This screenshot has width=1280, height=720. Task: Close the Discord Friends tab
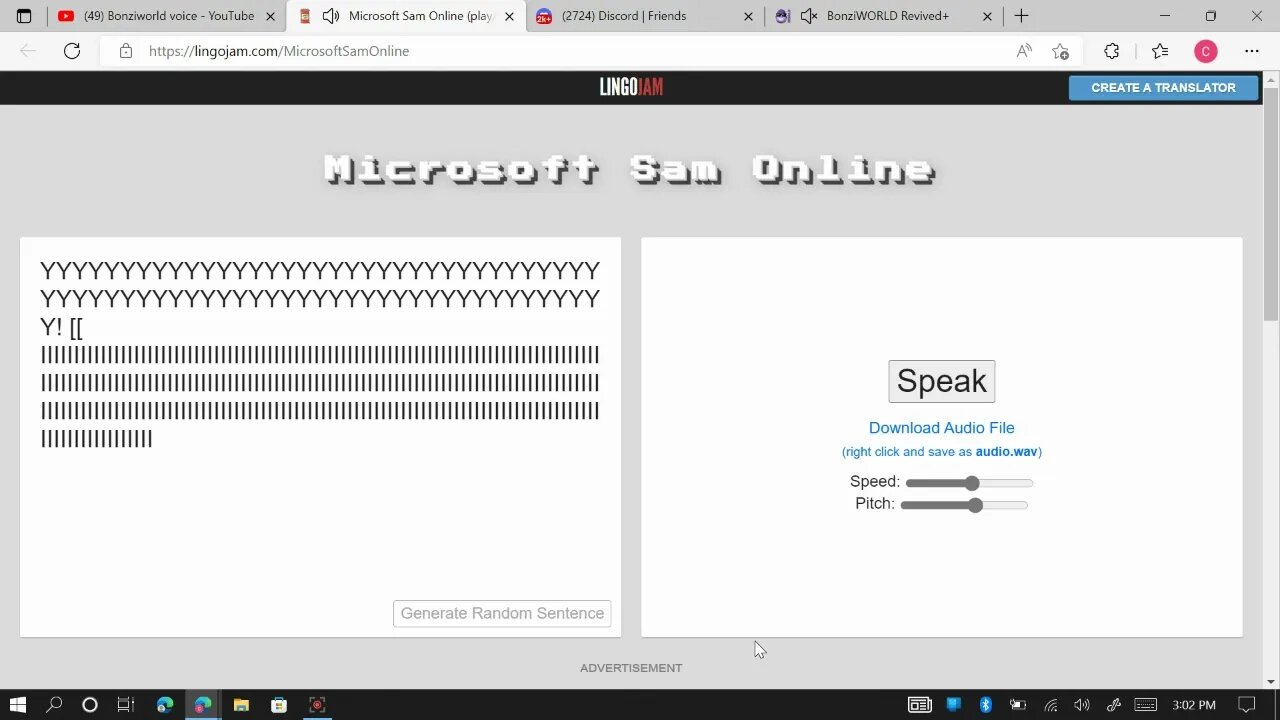tap(748, 16)
